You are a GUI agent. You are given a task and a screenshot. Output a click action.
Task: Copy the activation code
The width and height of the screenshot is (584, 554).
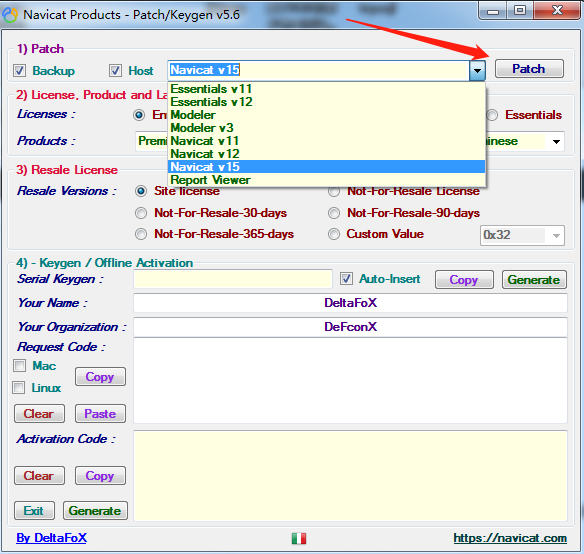(100, 476)
